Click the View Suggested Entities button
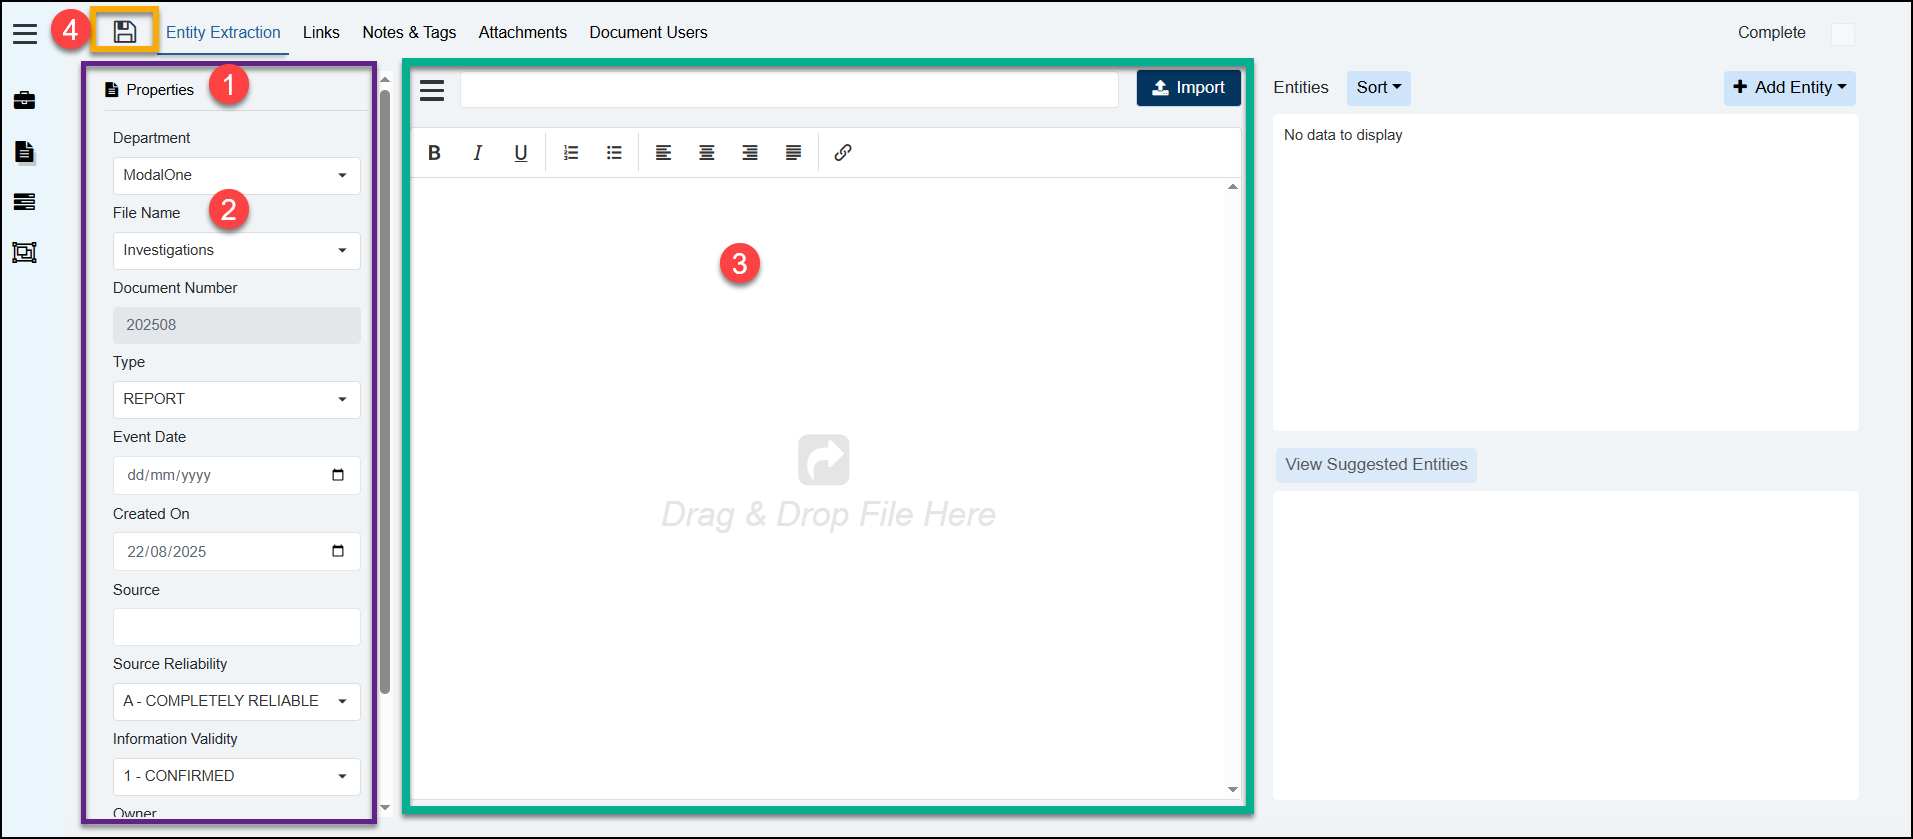 pyautogui.click(x=1376, y=465)
